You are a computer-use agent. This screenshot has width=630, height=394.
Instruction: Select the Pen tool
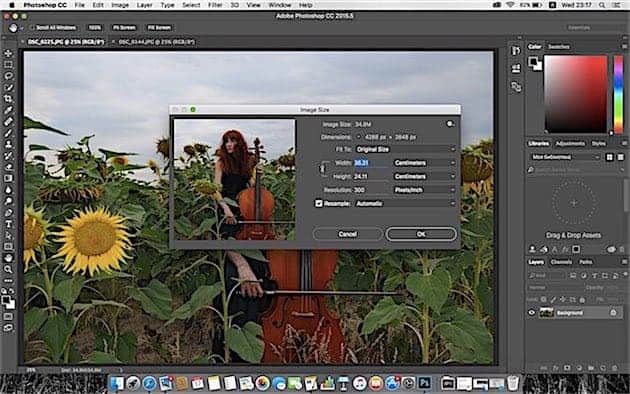coord(8,212)
